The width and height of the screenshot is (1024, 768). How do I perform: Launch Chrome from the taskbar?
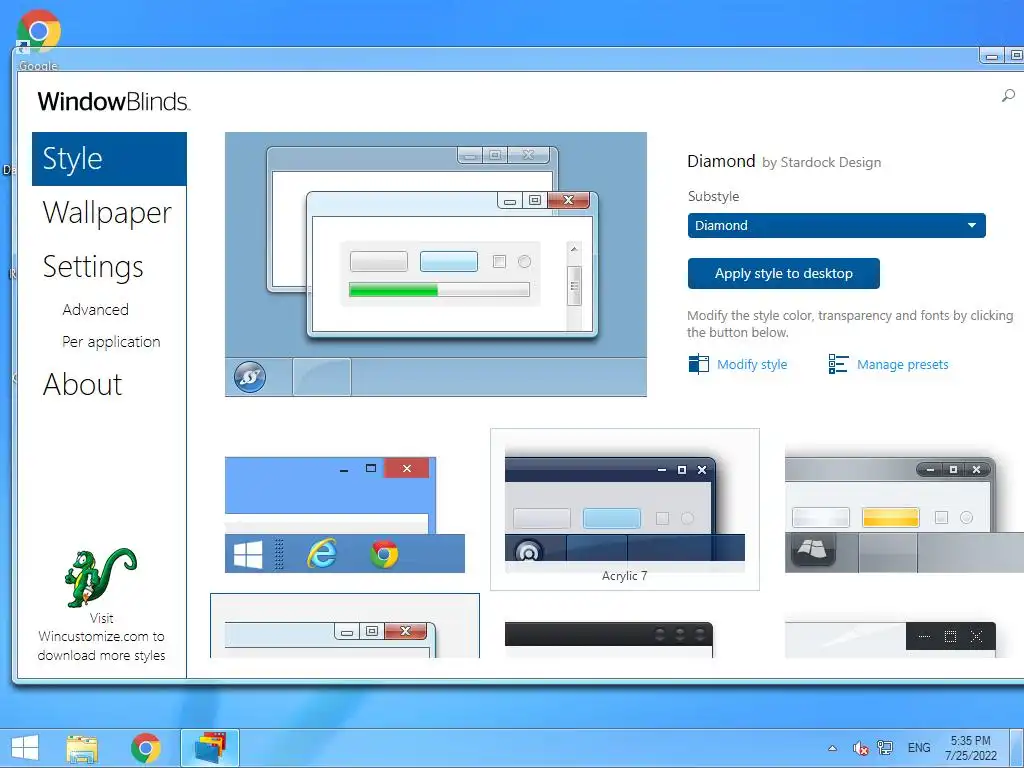click(x=145, y=748)
